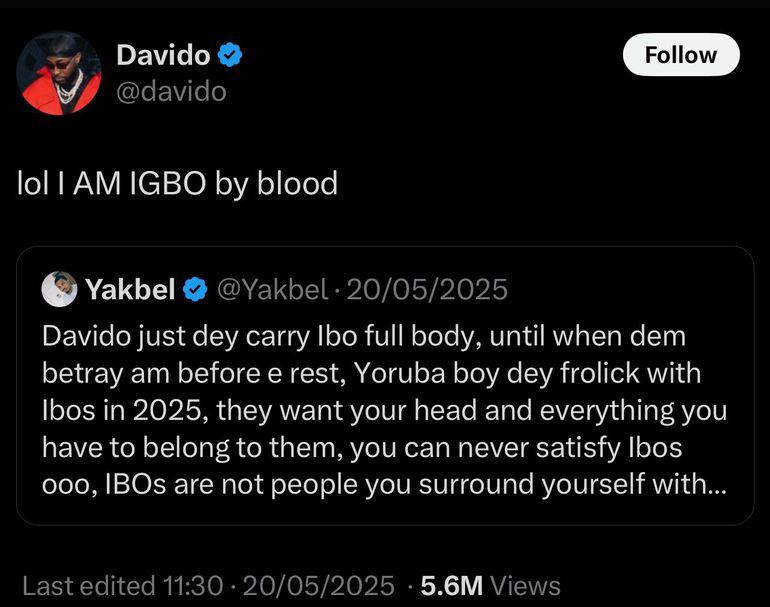Open Yakbel's small avatar in quoted post
The height and width of the screenshot is (607, 770).
pyautogui.click(x=60, y=290)
